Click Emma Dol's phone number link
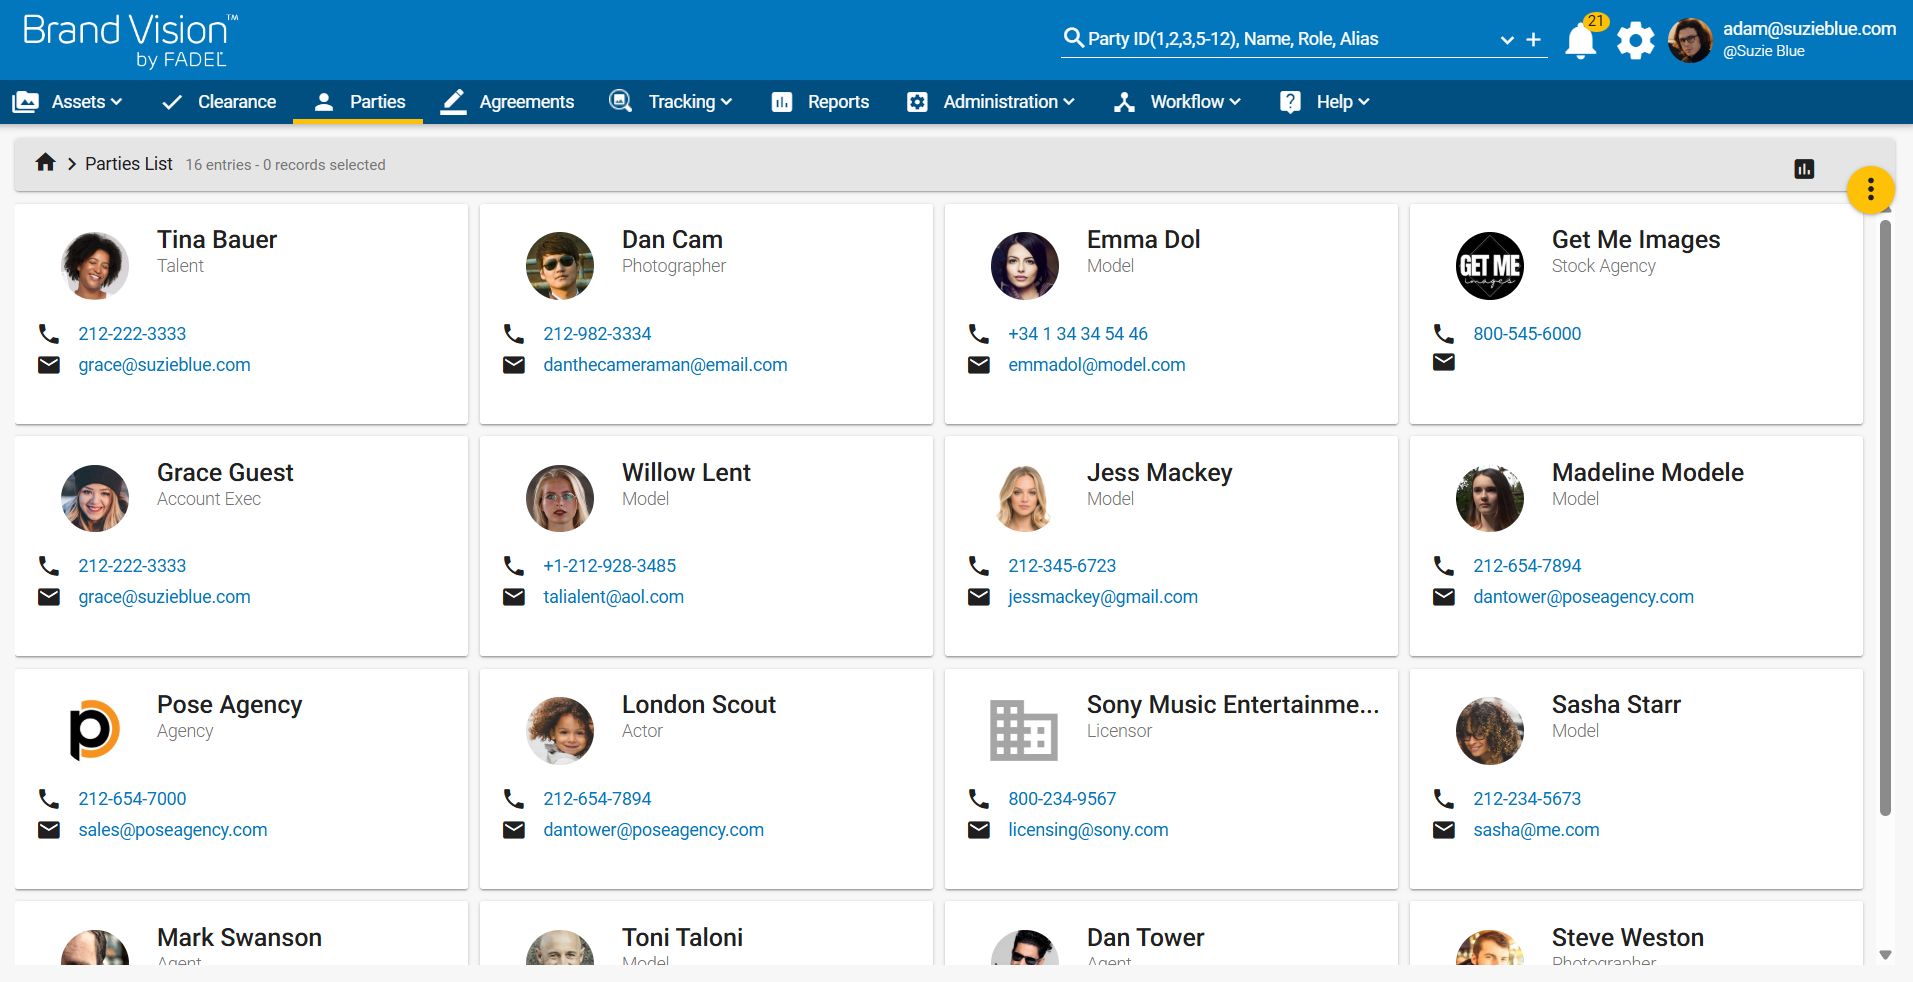Screen dimensions: 1913x982 [1077, 334]
